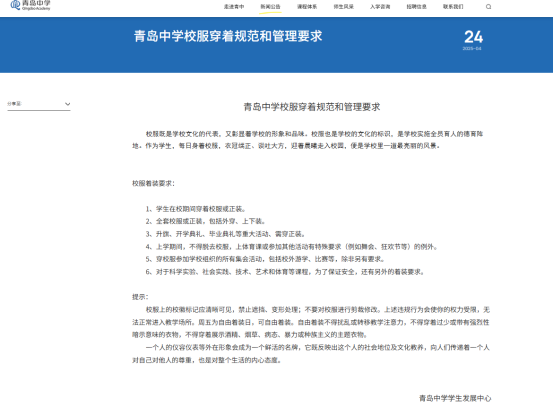Expand the share dropdown in the left sidebar
Viewport: 553px width, 416px height.
coord(39,104)
